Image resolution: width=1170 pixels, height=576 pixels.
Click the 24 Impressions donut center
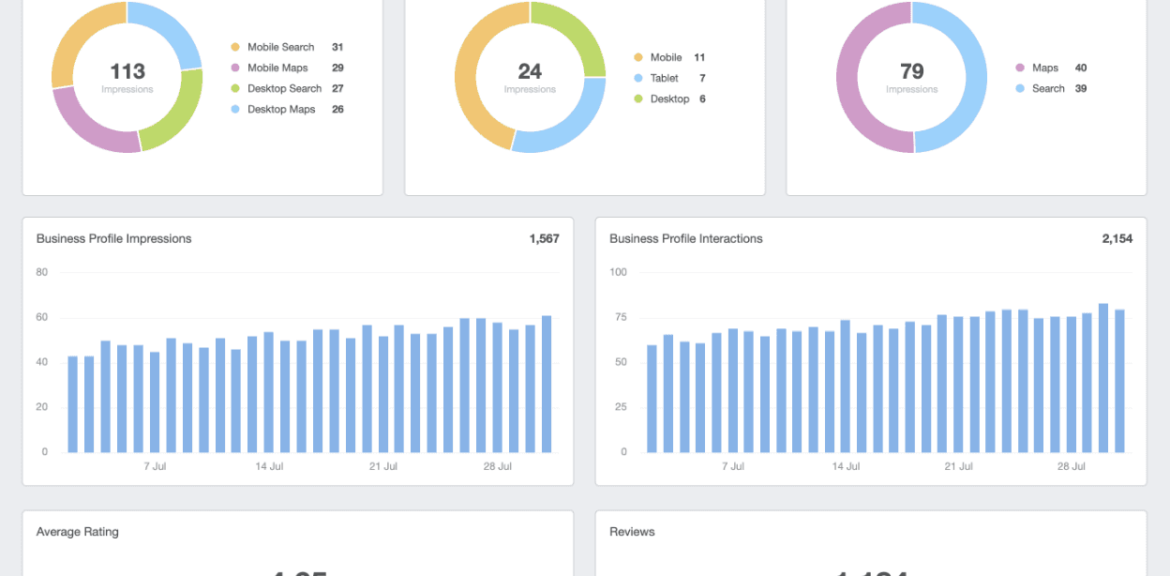(530, 76)
